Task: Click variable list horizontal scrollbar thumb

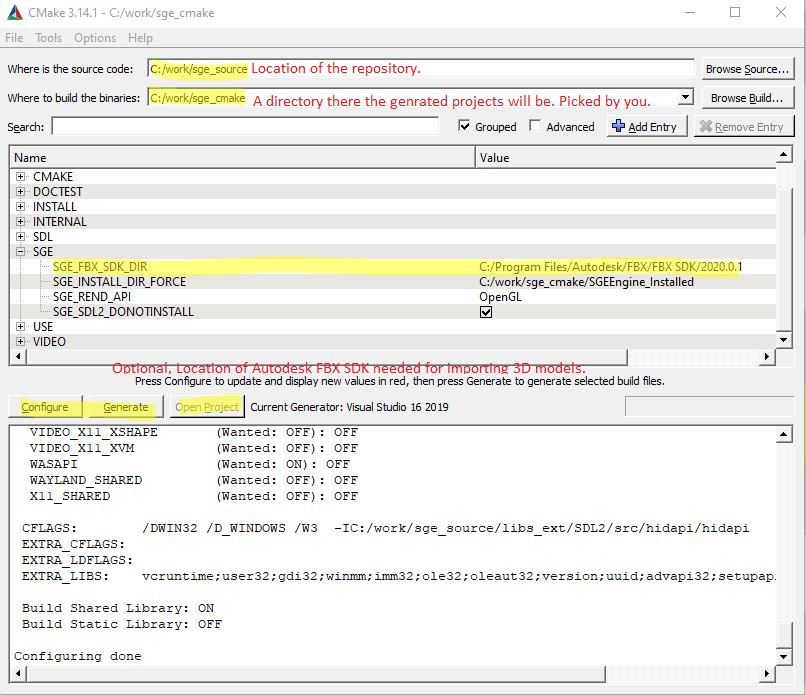Action: tap(327, 356)
